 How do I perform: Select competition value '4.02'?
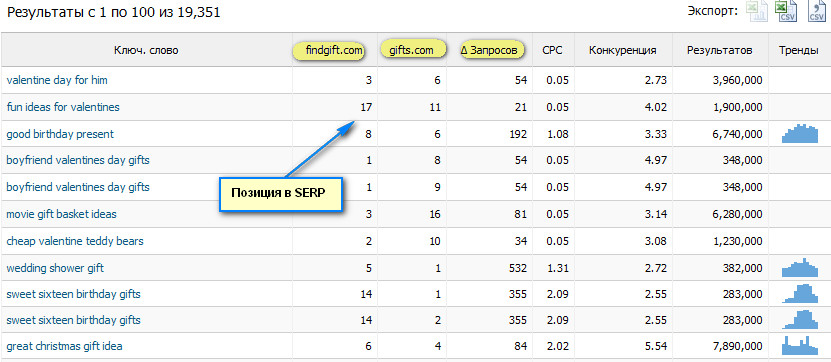click(656, 107)
